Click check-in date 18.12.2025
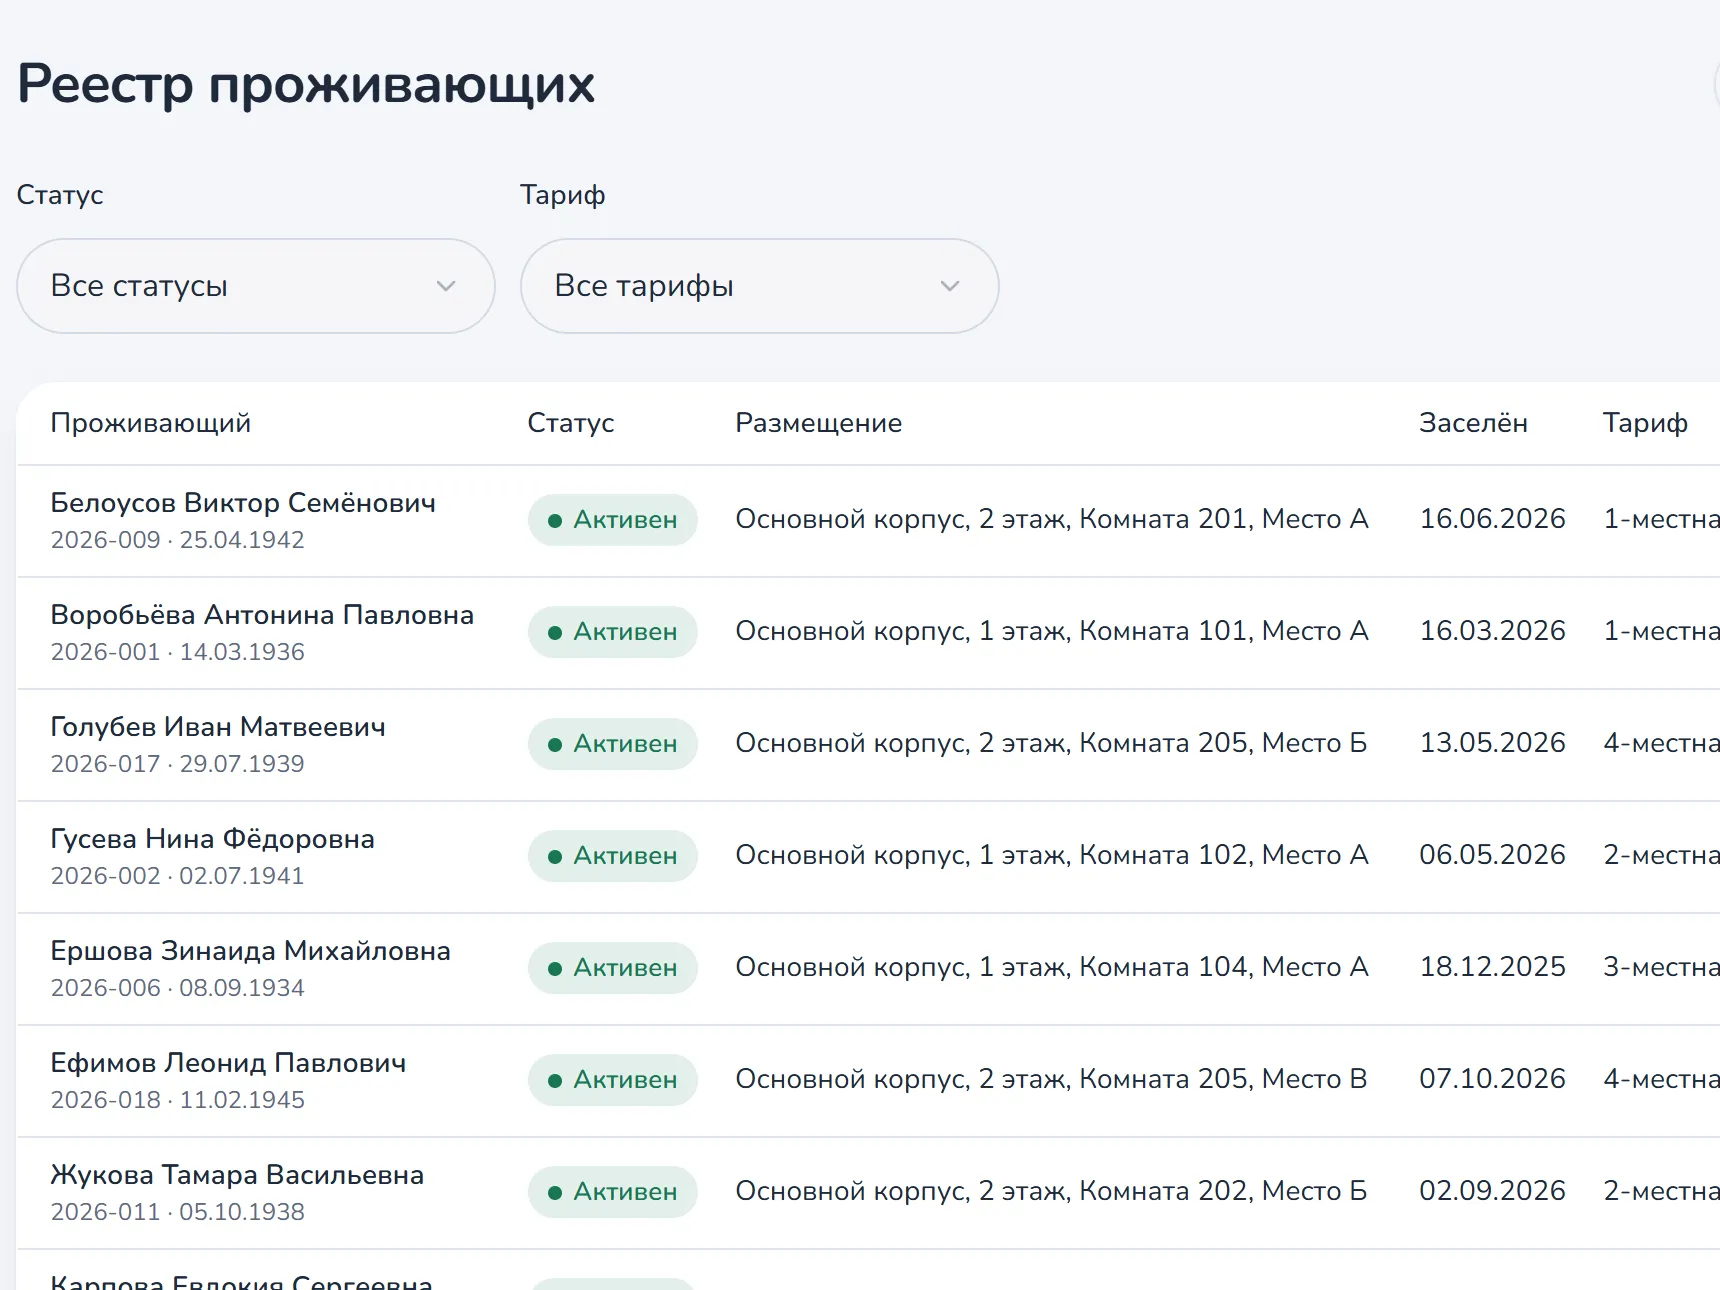 point(1493,967)
